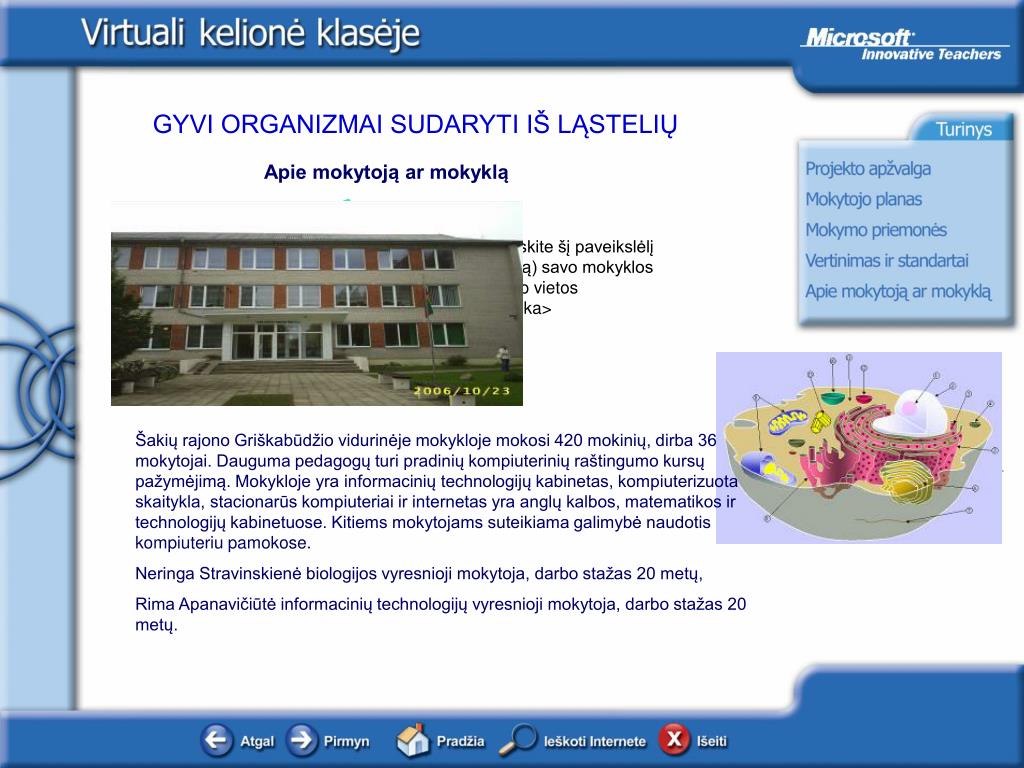Click the red X exit icon

tap(674, 740)
